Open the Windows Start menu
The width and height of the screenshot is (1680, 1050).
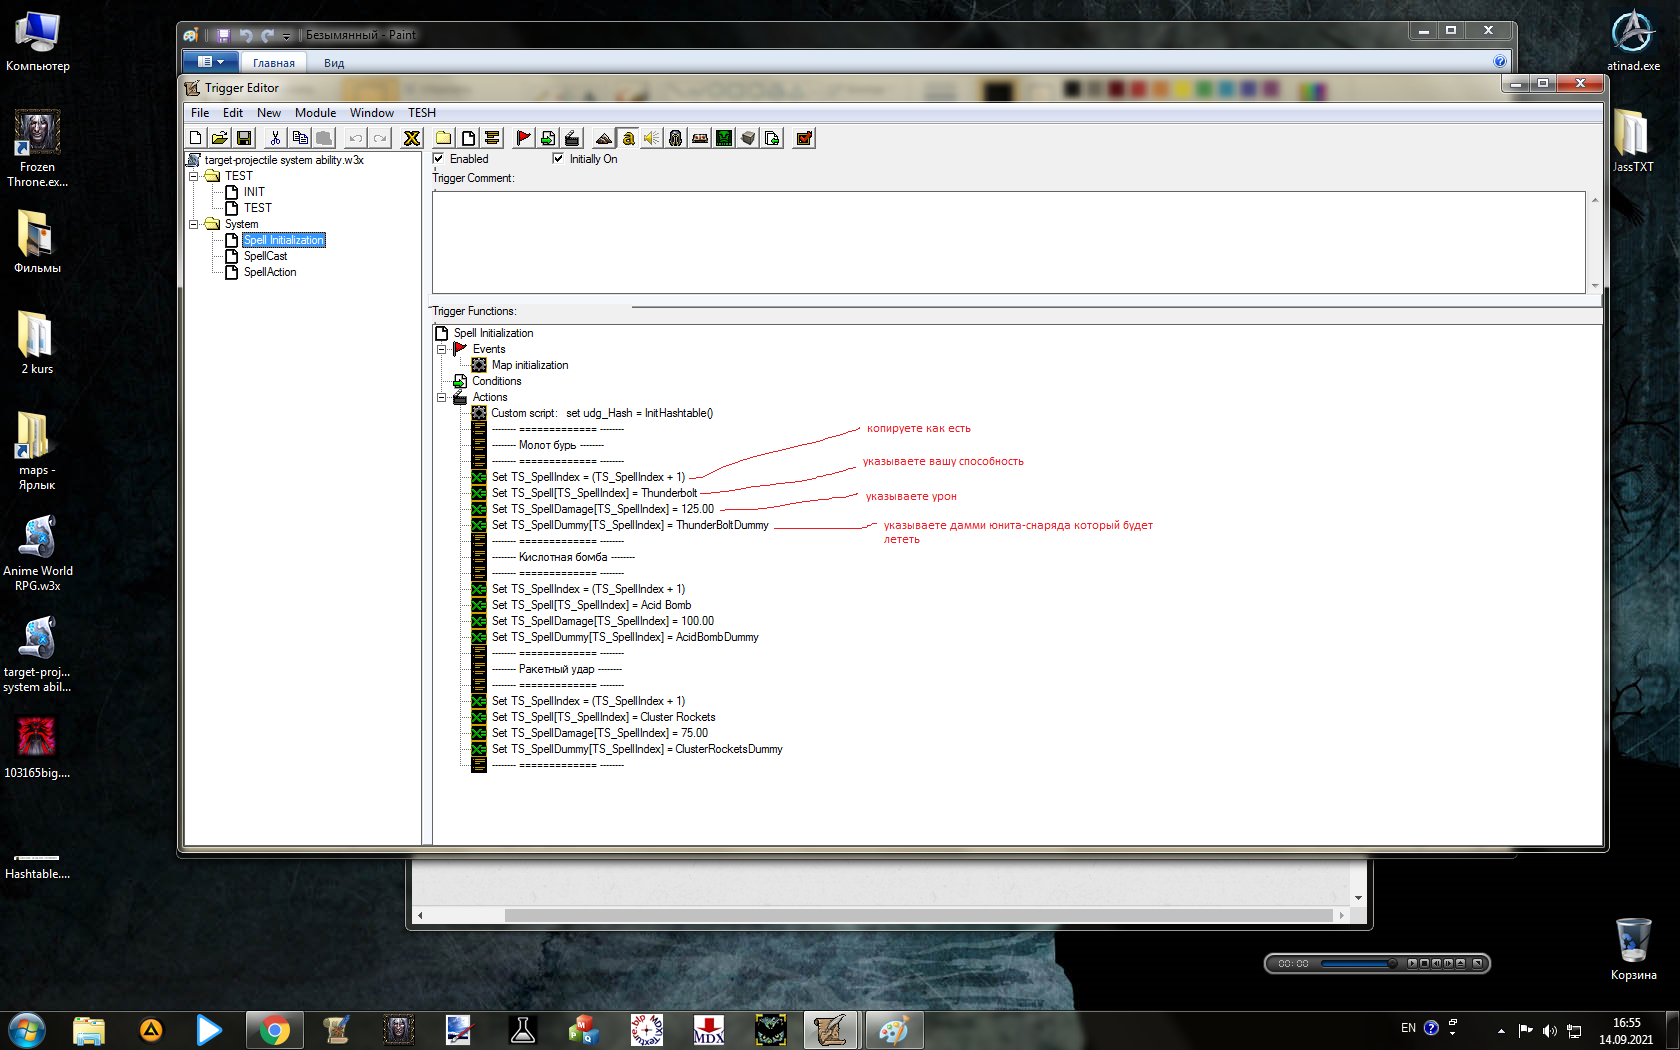click(27, 1030)
